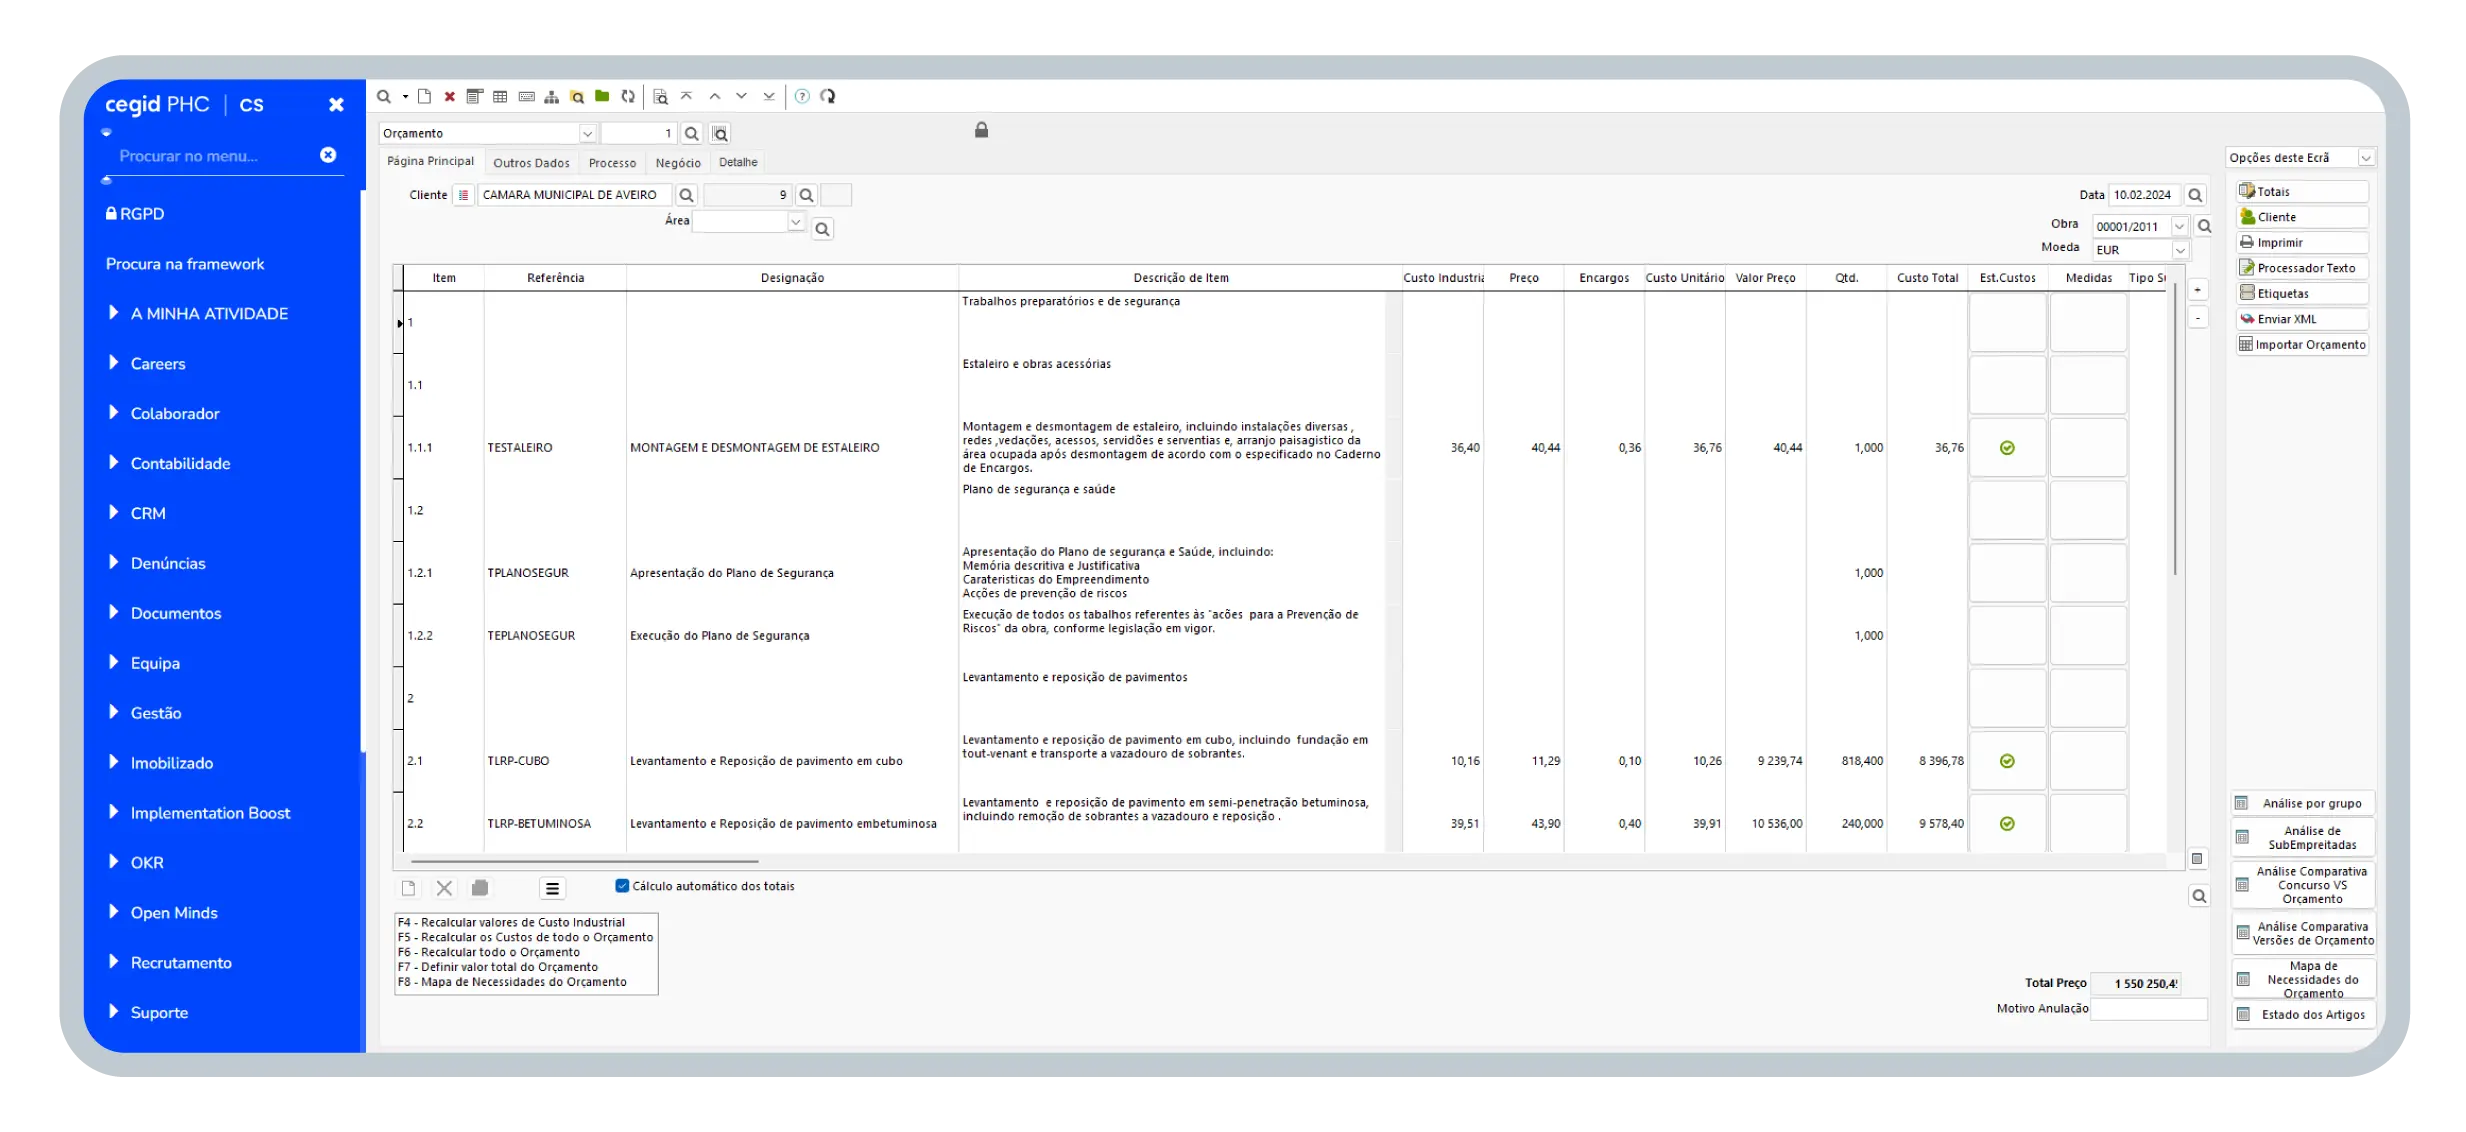
Task: Click the refresh arrows icon in toolbar
Action: pos(628,97)
